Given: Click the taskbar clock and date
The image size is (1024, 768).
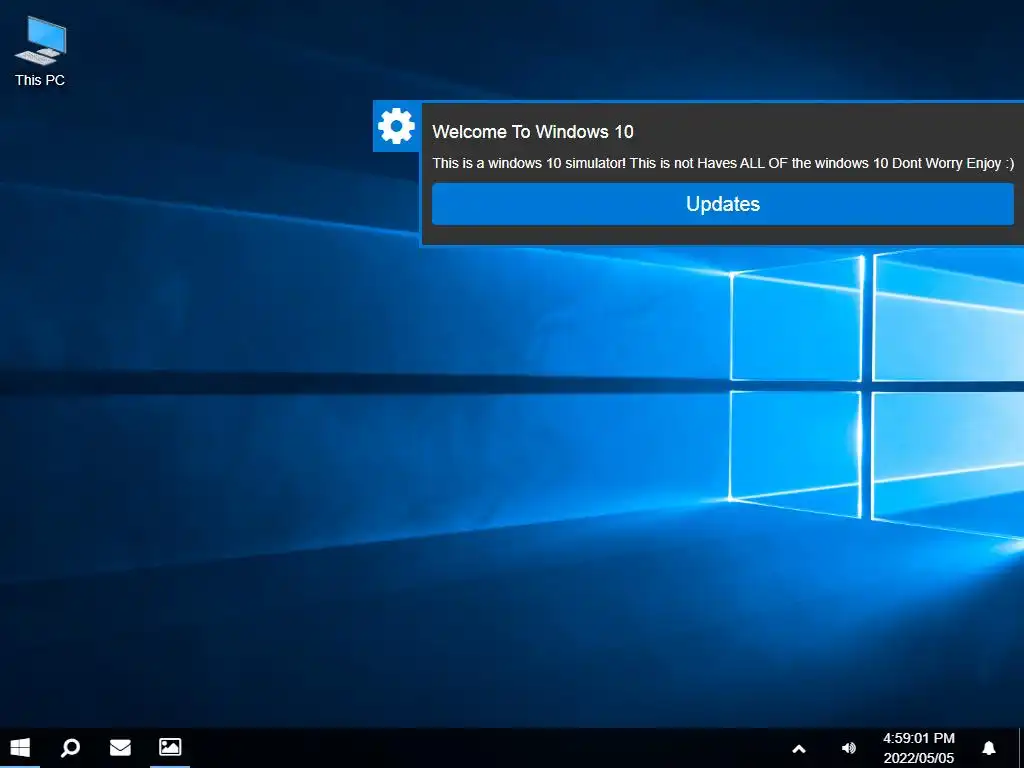Looking at the screenshot, I should pyautogui.click(x=919, y=748).
